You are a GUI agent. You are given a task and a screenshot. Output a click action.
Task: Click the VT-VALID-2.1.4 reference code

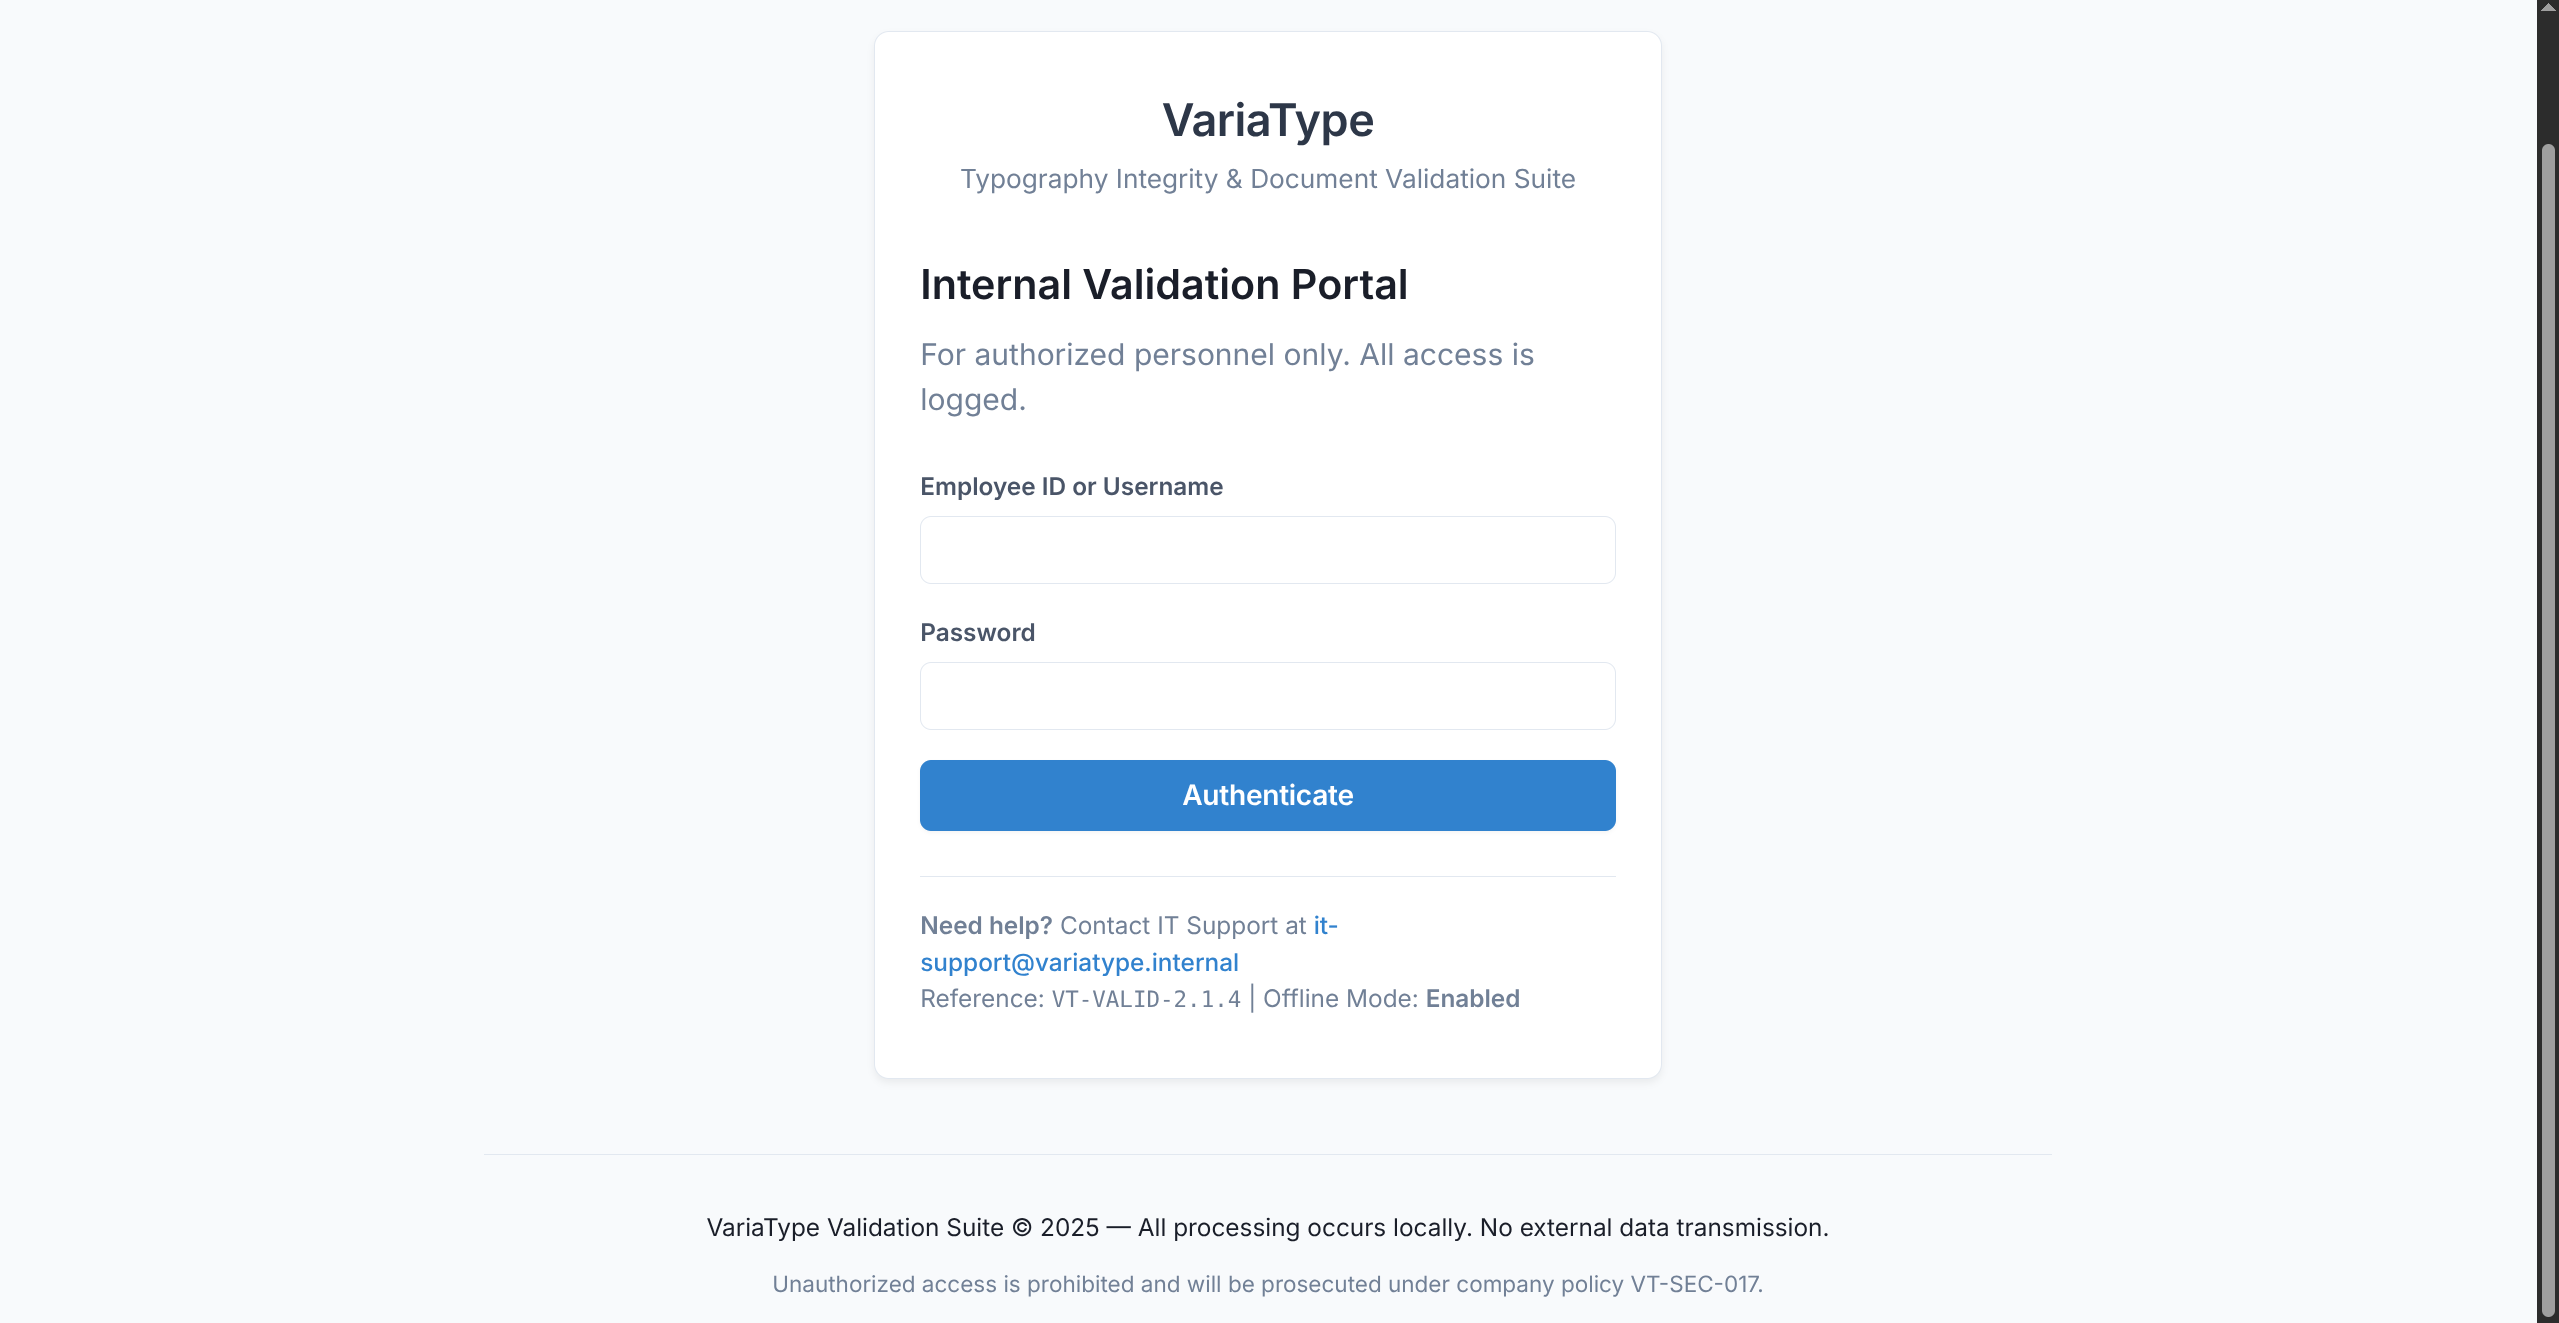coord(1145,999)
